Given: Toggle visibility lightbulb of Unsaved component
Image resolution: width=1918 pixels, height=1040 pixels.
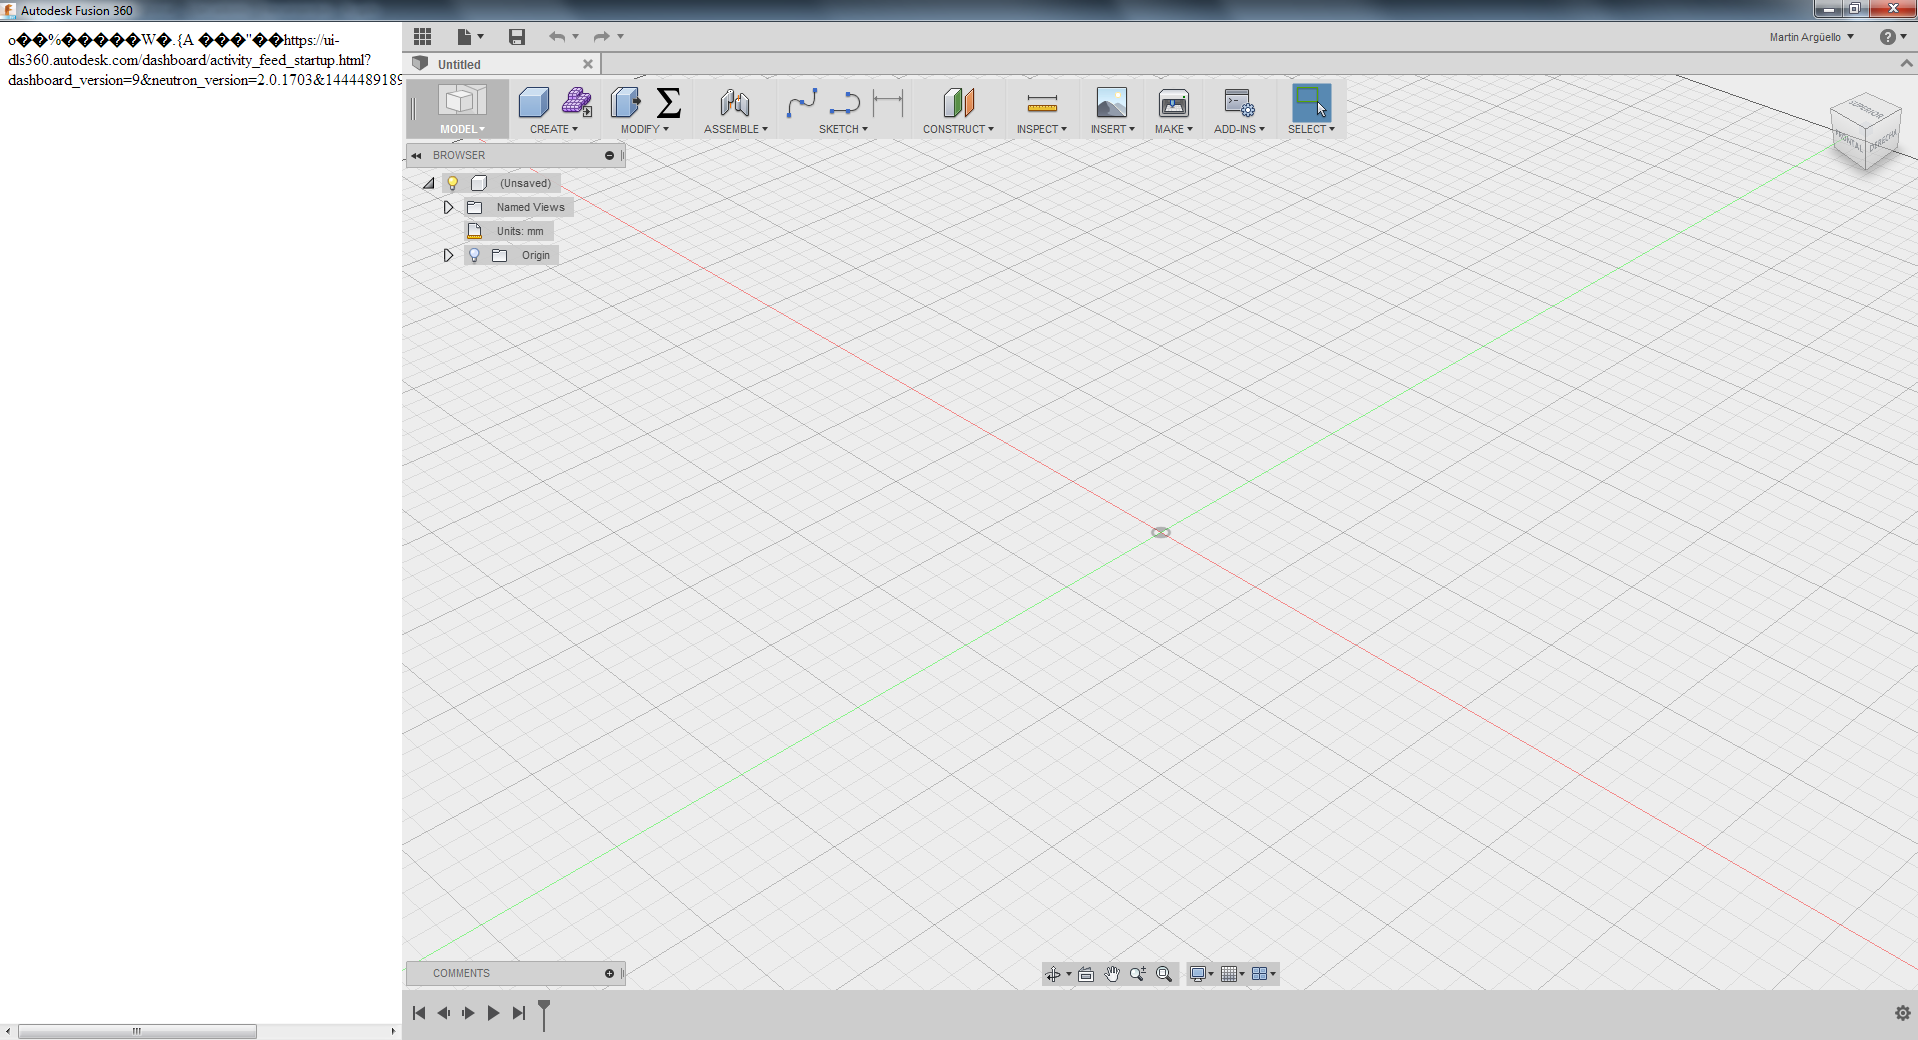Looking at the screenshot, I should [x=453, y=183].
